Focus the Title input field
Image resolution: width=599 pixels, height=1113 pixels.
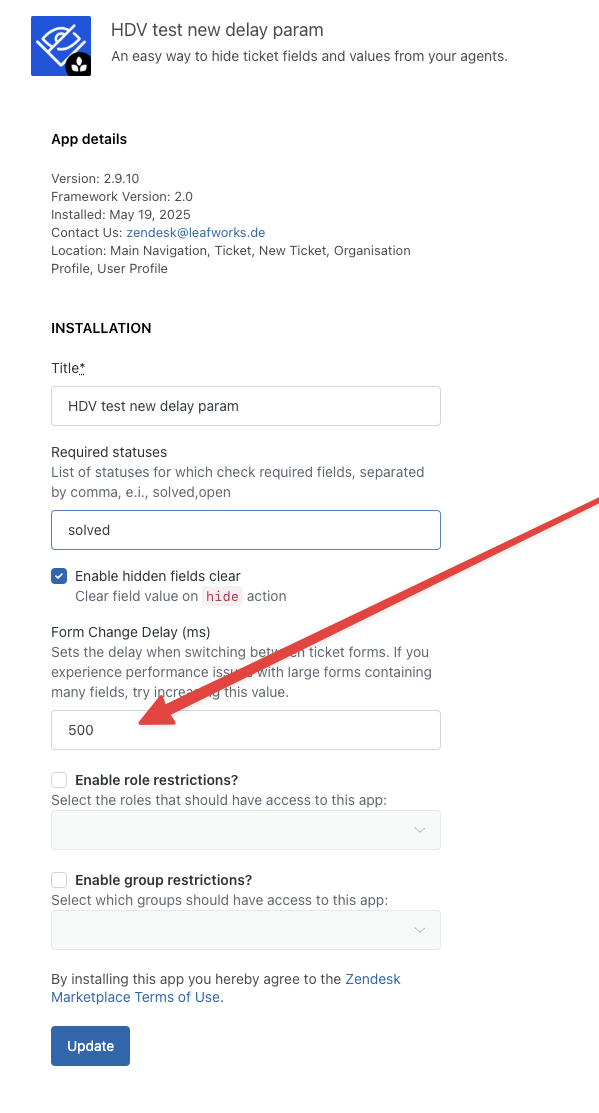point(246,406)
